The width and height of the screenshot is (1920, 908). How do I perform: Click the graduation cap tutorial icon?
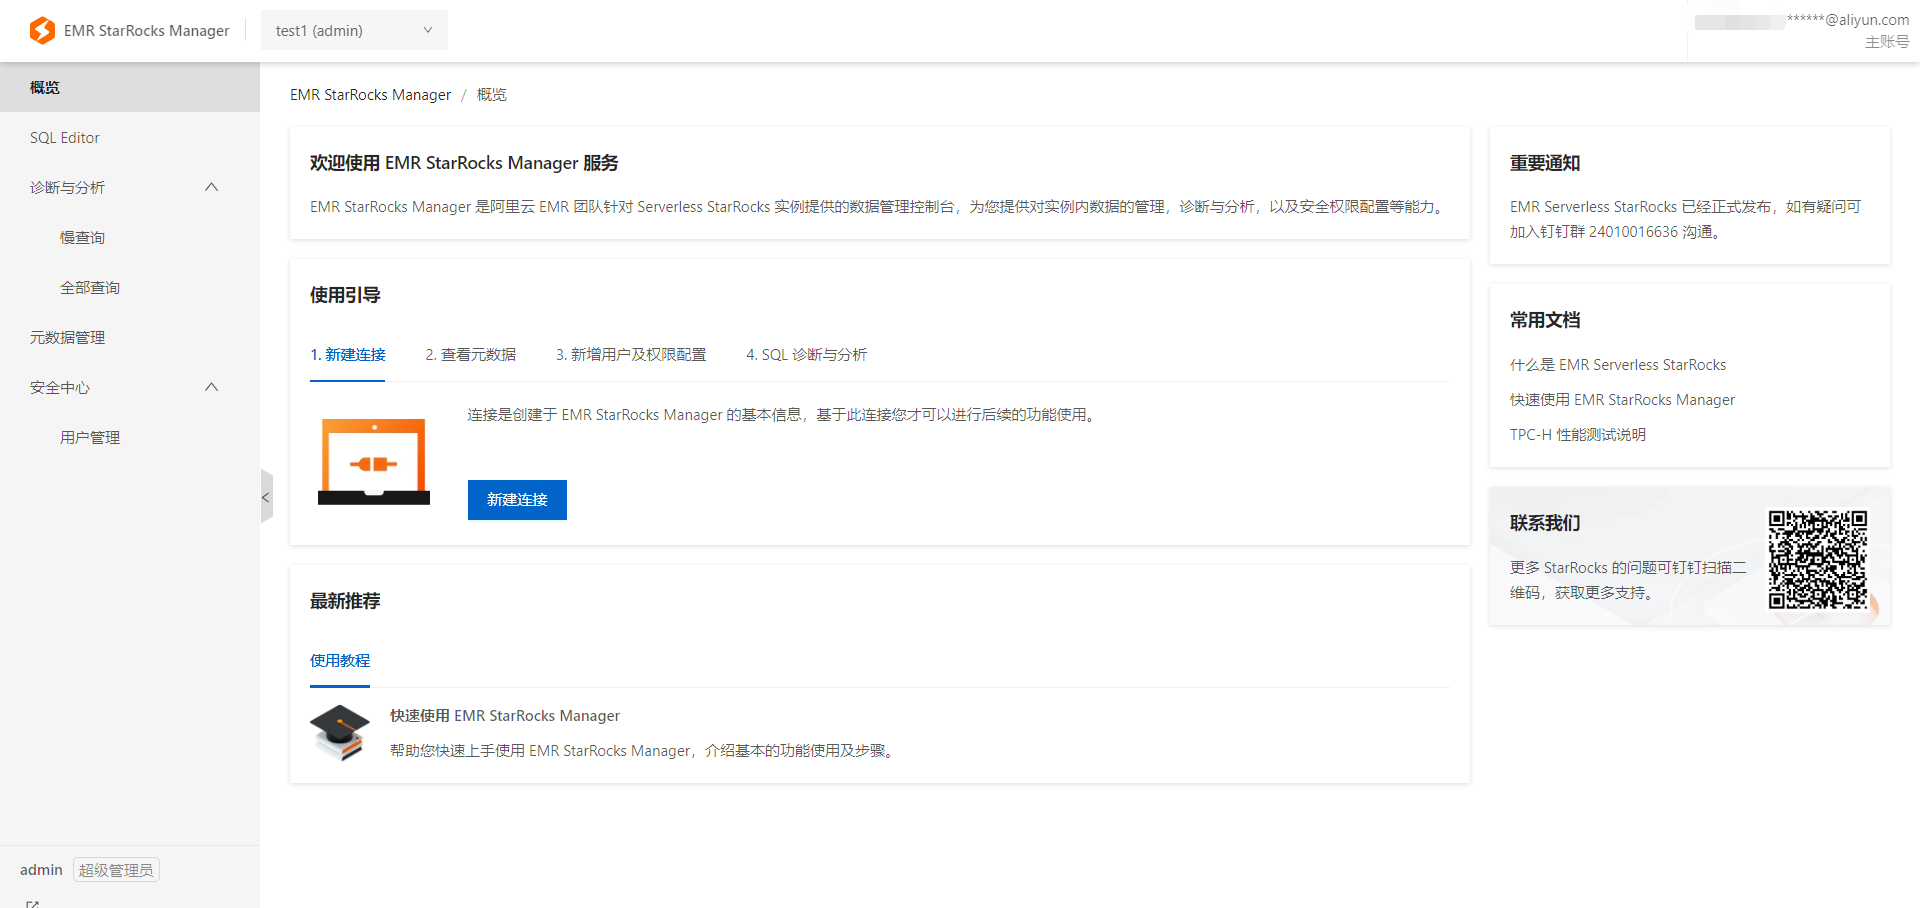pyautogui.click(x=340, y=733)
